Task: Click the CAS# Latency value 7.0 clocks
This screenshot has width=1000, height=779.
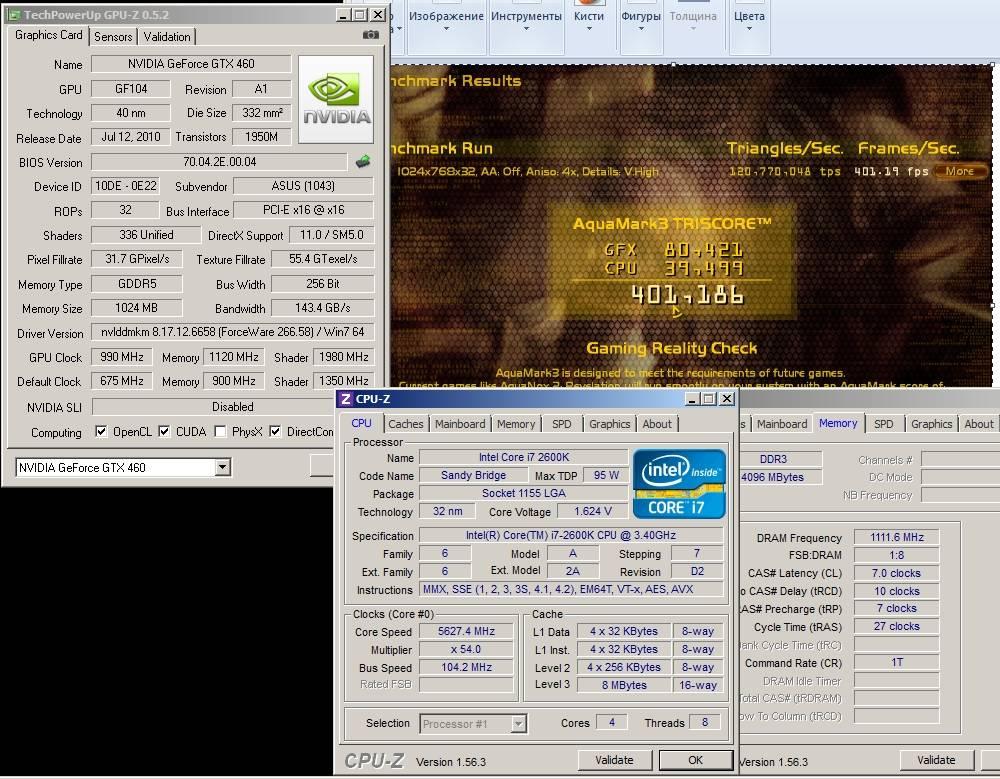Action: pos(897,573)
